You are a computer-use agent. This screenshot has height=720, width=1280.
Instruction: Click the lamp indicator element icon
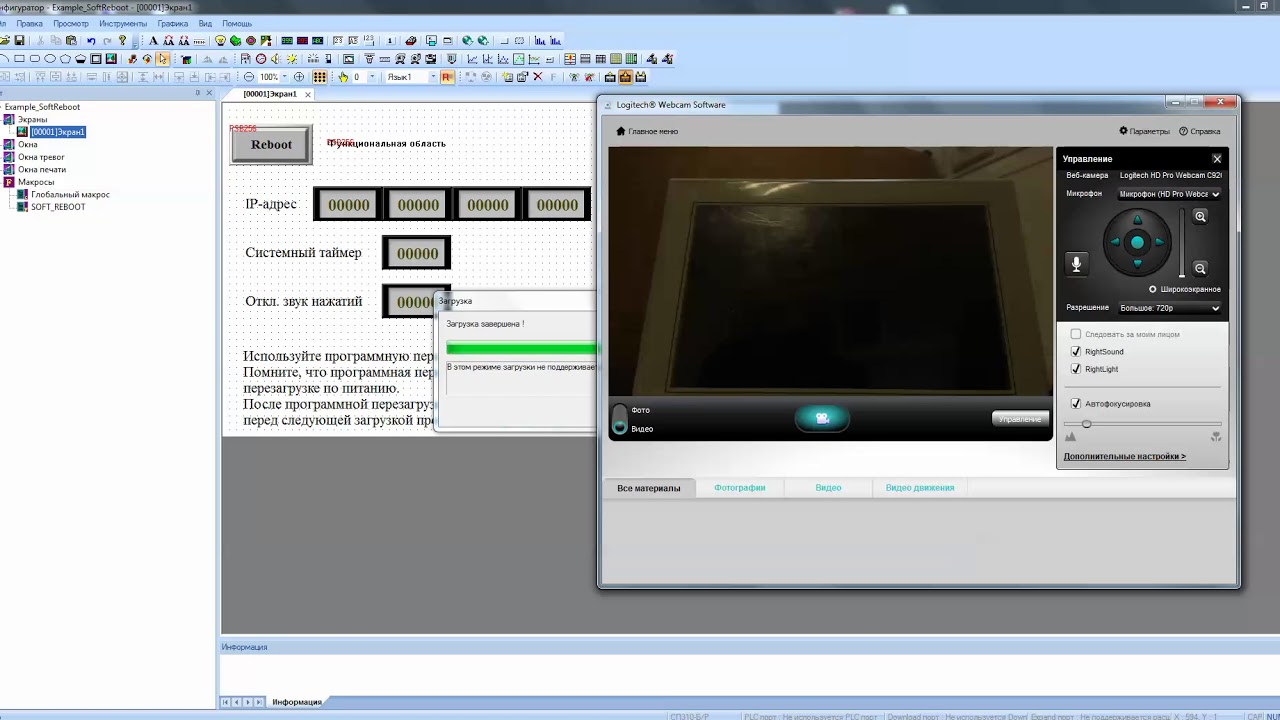pos(220,41)
